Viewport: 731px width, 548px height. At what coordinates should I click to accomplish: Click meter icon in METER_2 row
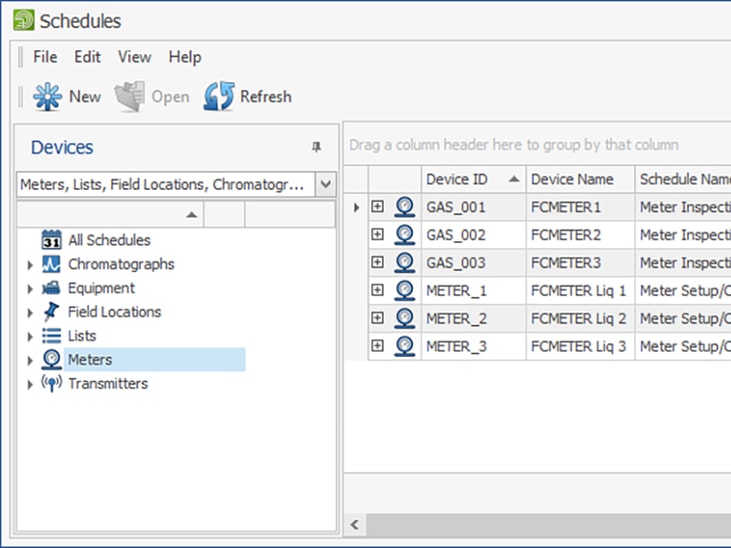pyautogui.click(x=404, y=318)
